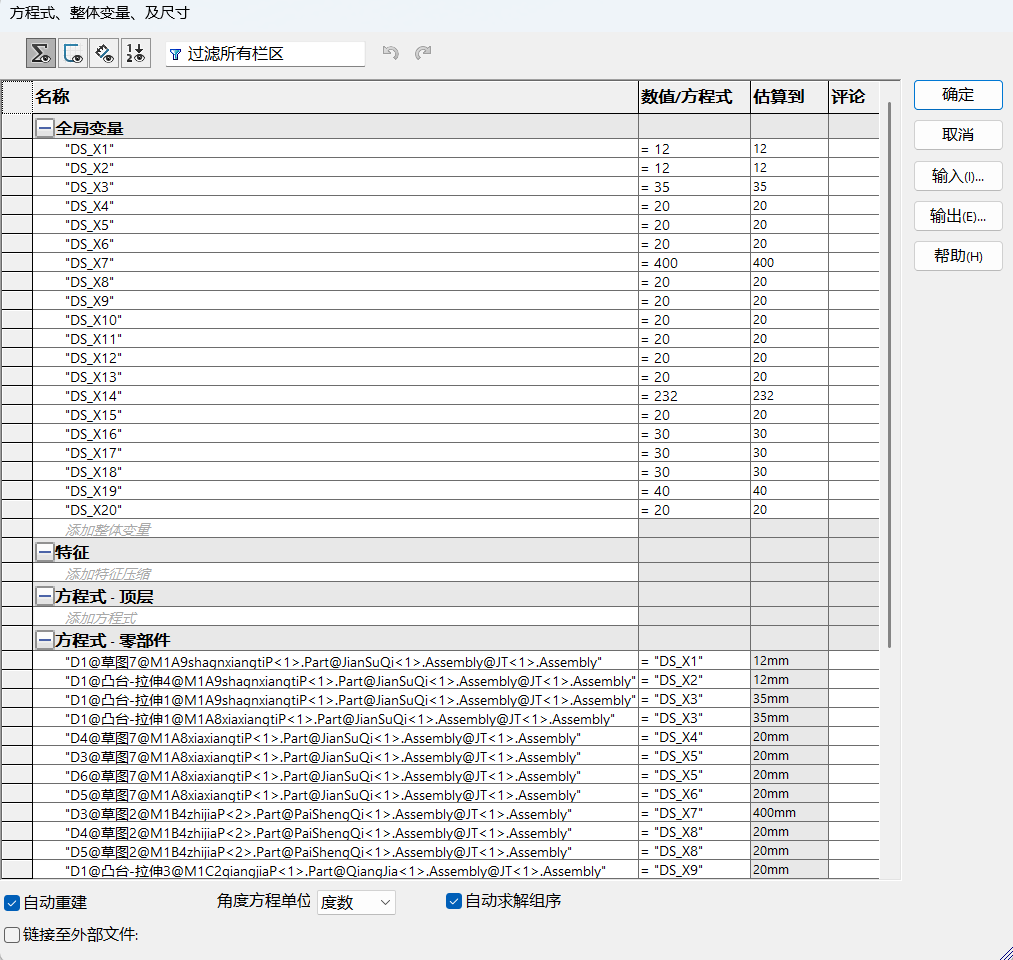Click the 帮助(H) button
Viewport: 1013px width, 960px height.
tap(958, 256)
